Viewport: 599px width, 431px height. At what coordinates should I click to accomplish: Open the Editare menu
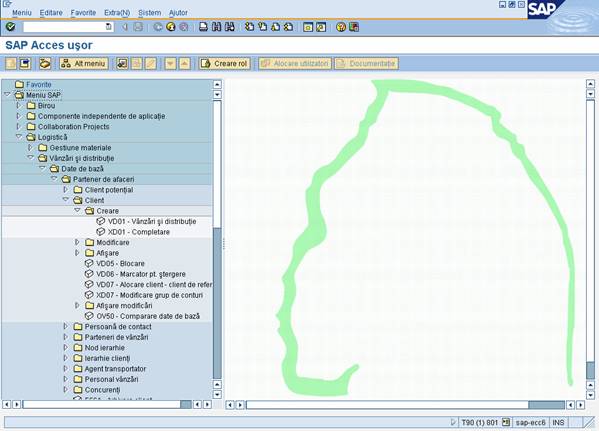pos(51,13)
